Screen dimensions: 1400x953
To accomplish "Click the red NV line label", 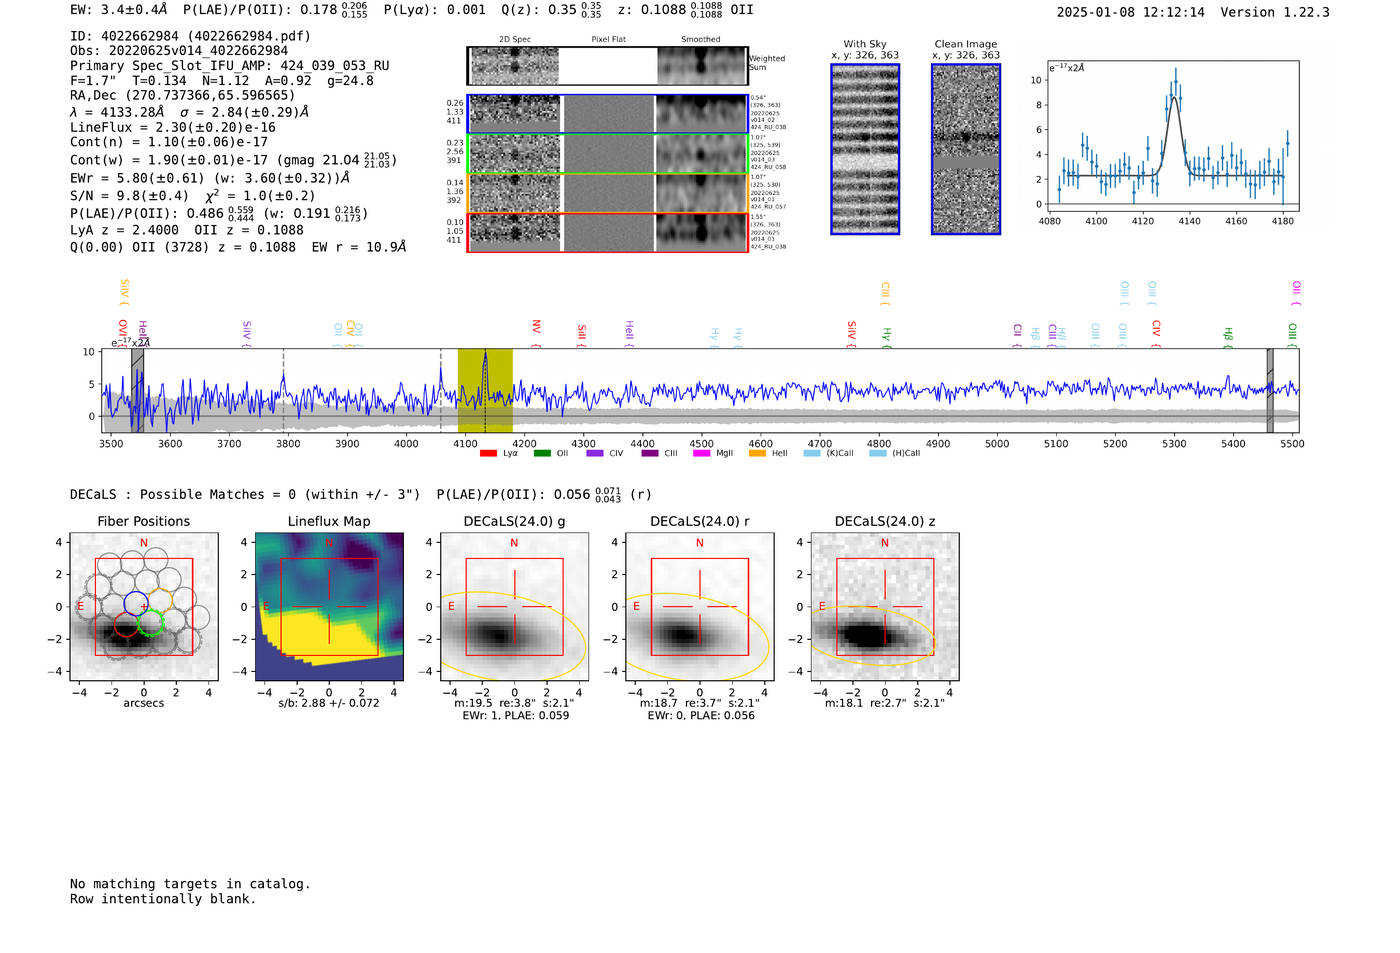I will [x=536, y=331].
